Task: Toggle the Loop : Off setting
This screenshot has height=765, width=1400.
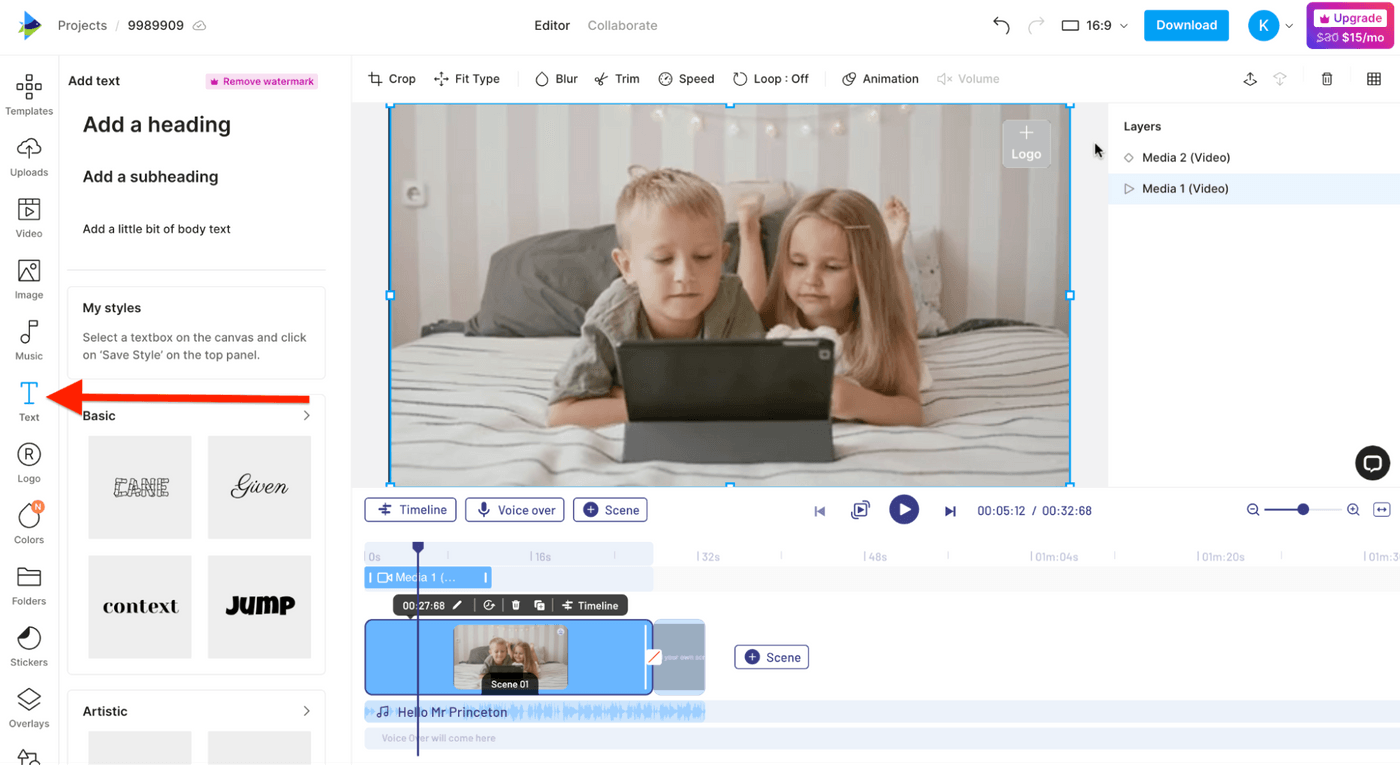Action: pyautogui.click(x=771, y=79)
